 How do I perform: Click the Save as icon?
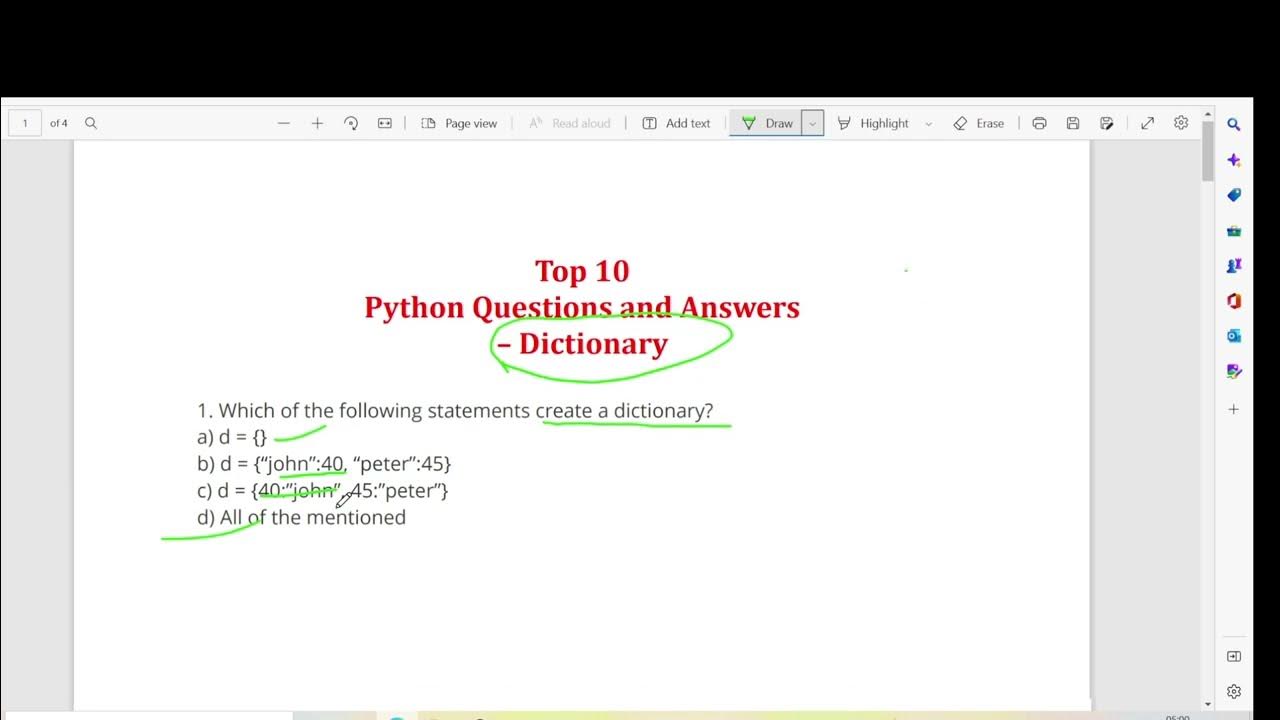[x=1106, y=123]
